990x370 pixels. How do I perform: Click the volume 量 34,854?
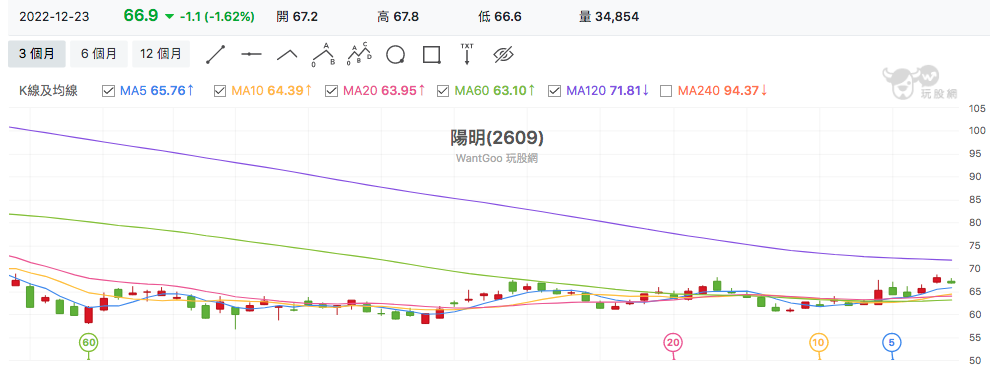click(609, 17)
